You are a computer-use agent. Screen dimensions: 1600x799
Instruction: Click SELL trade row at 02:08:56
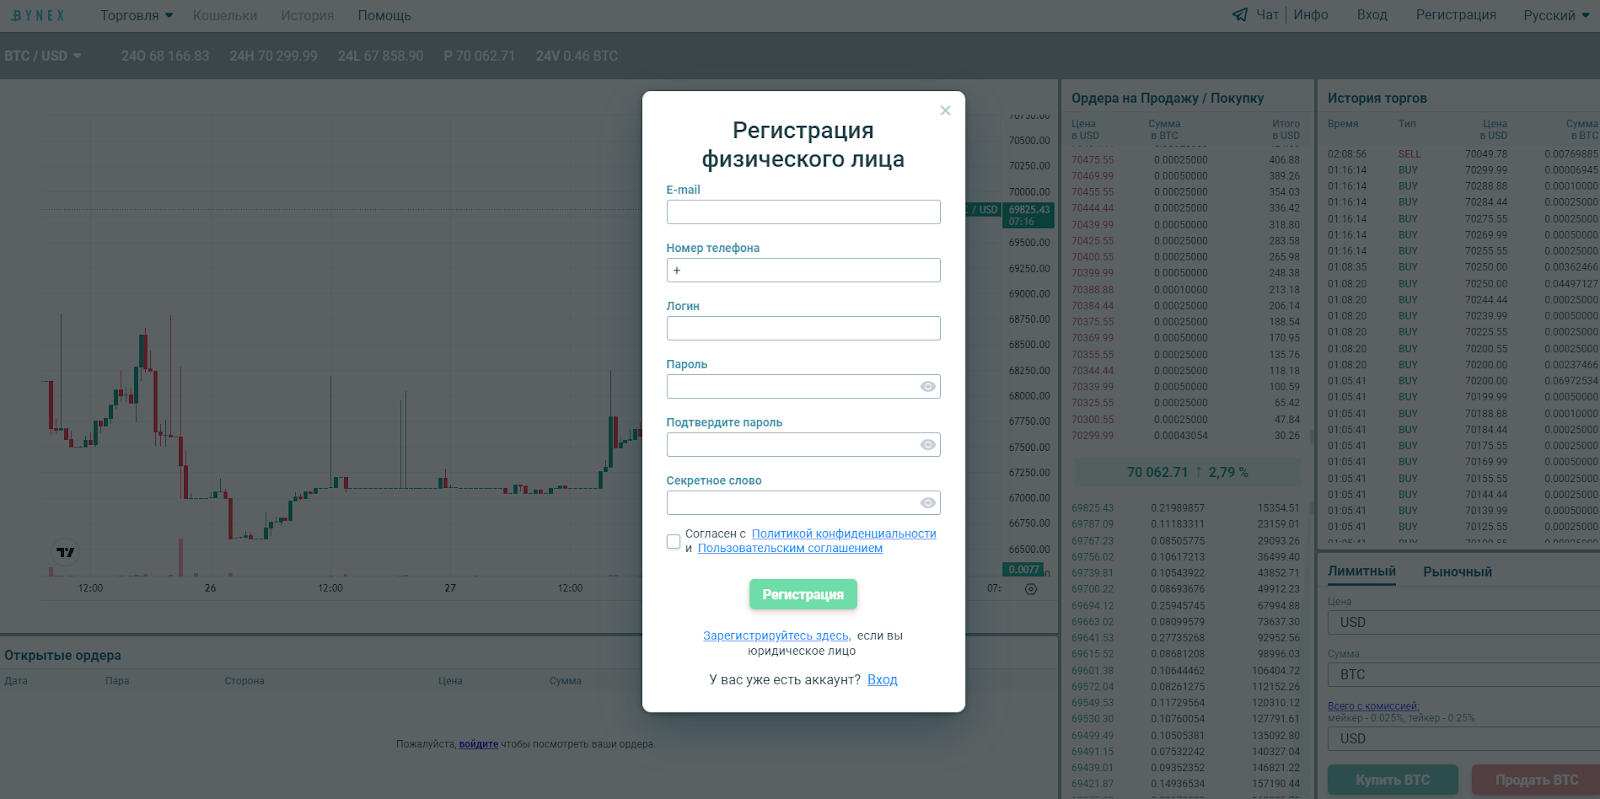pos(1462,154)
